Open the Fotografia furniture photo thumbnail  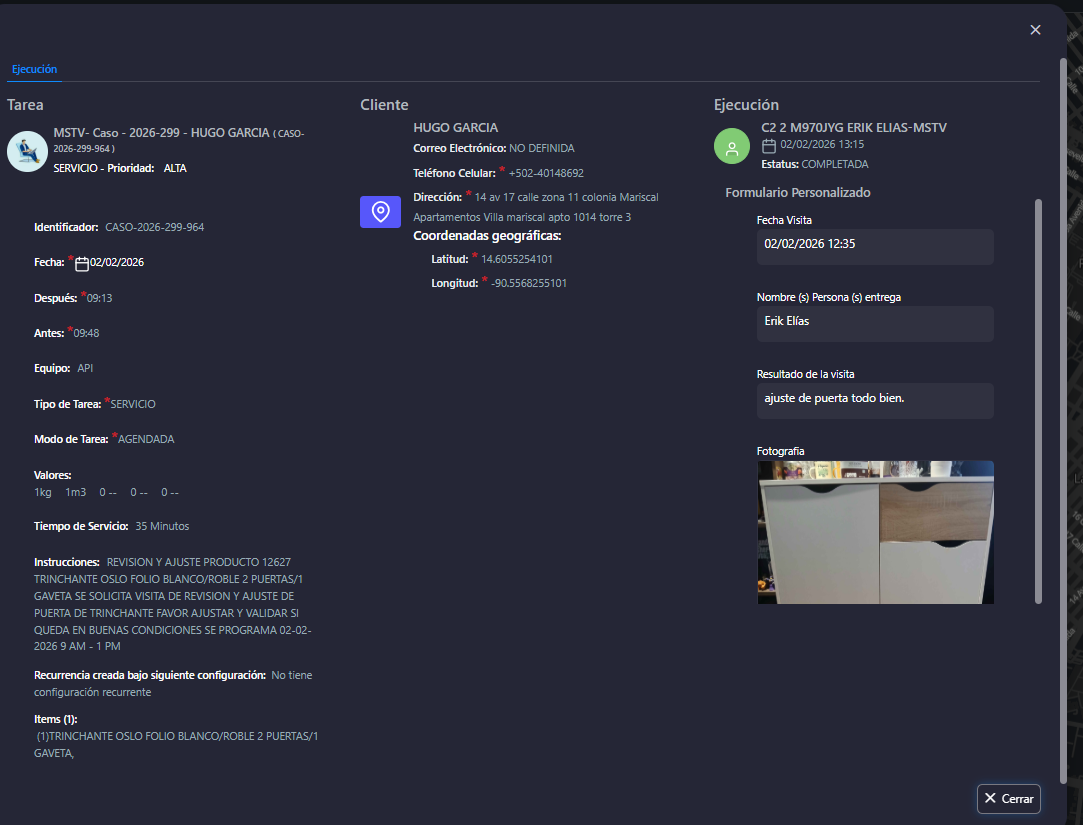click(875, 532)
